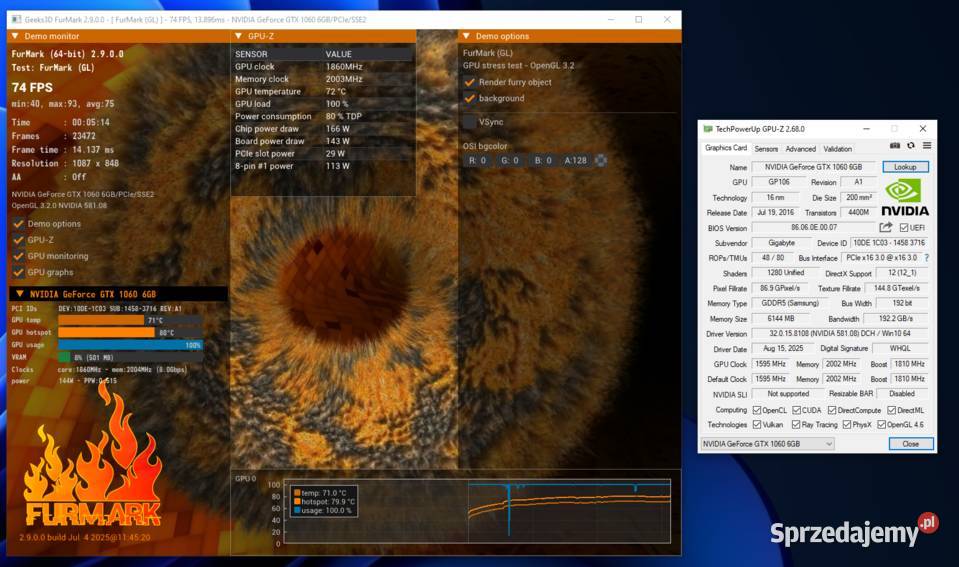
Task: Switch to Graphics Card tab
Action: (x=725, y=148)
